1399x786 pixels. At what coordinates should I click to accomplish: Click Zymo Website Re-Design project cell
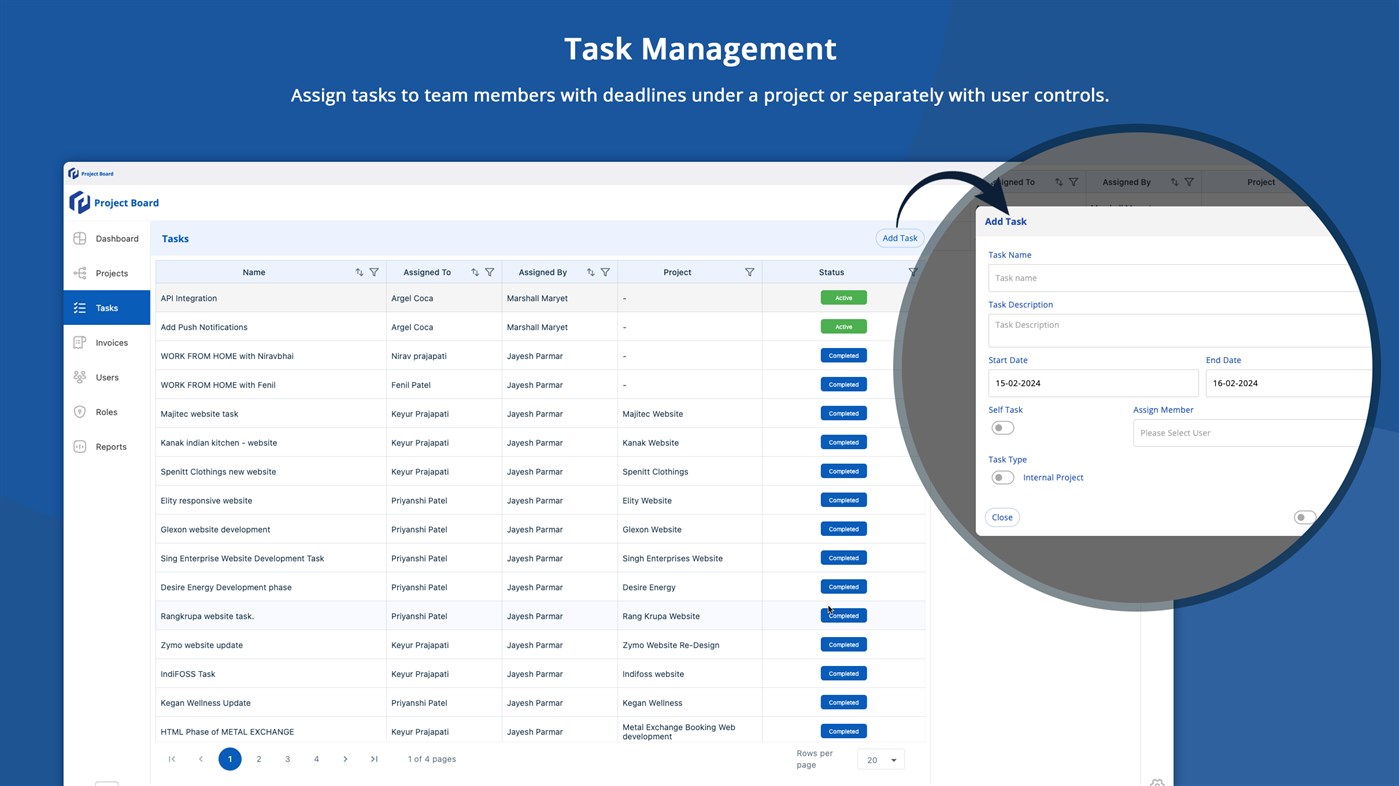[671, 645]
